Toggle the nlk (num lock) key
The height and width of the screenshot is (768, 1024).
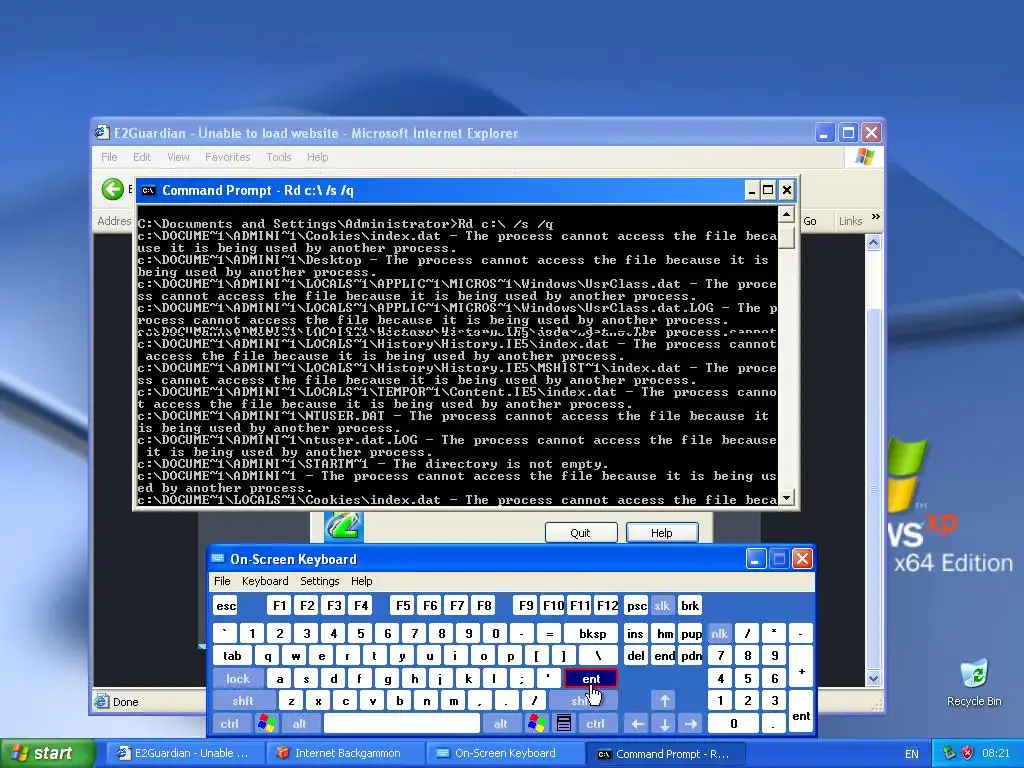click(719, 633)
